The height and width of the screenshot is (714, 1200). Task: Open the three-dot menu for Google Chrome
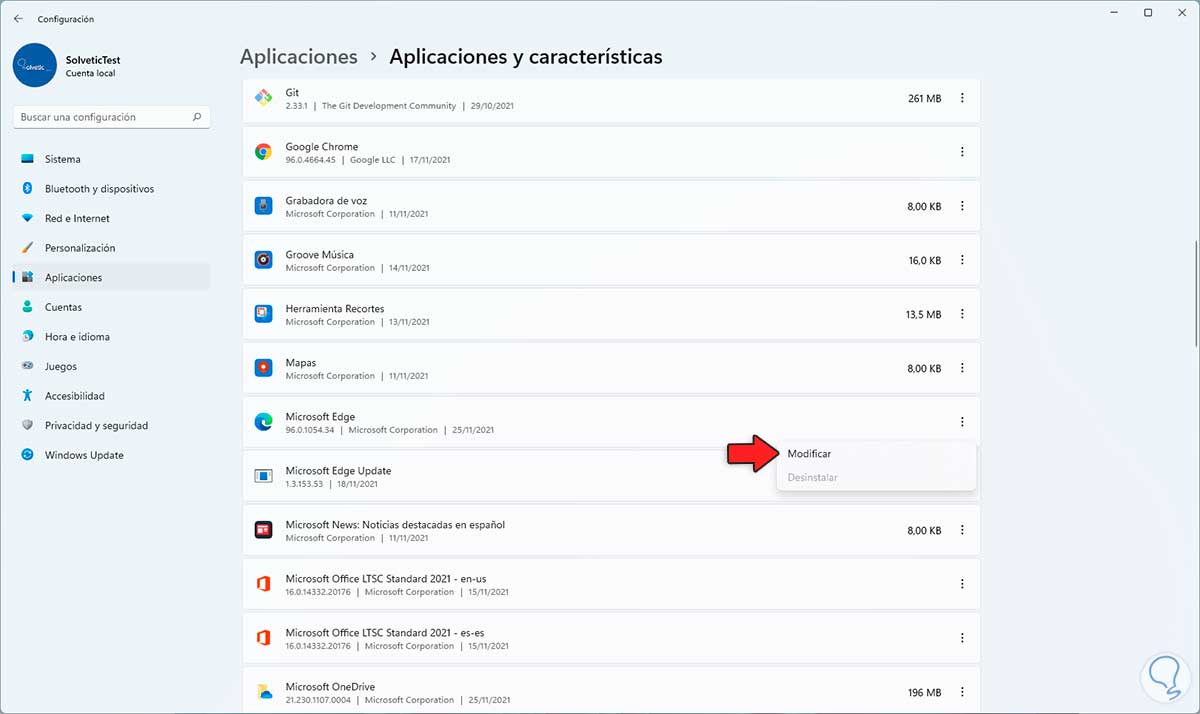click(962, 152)
